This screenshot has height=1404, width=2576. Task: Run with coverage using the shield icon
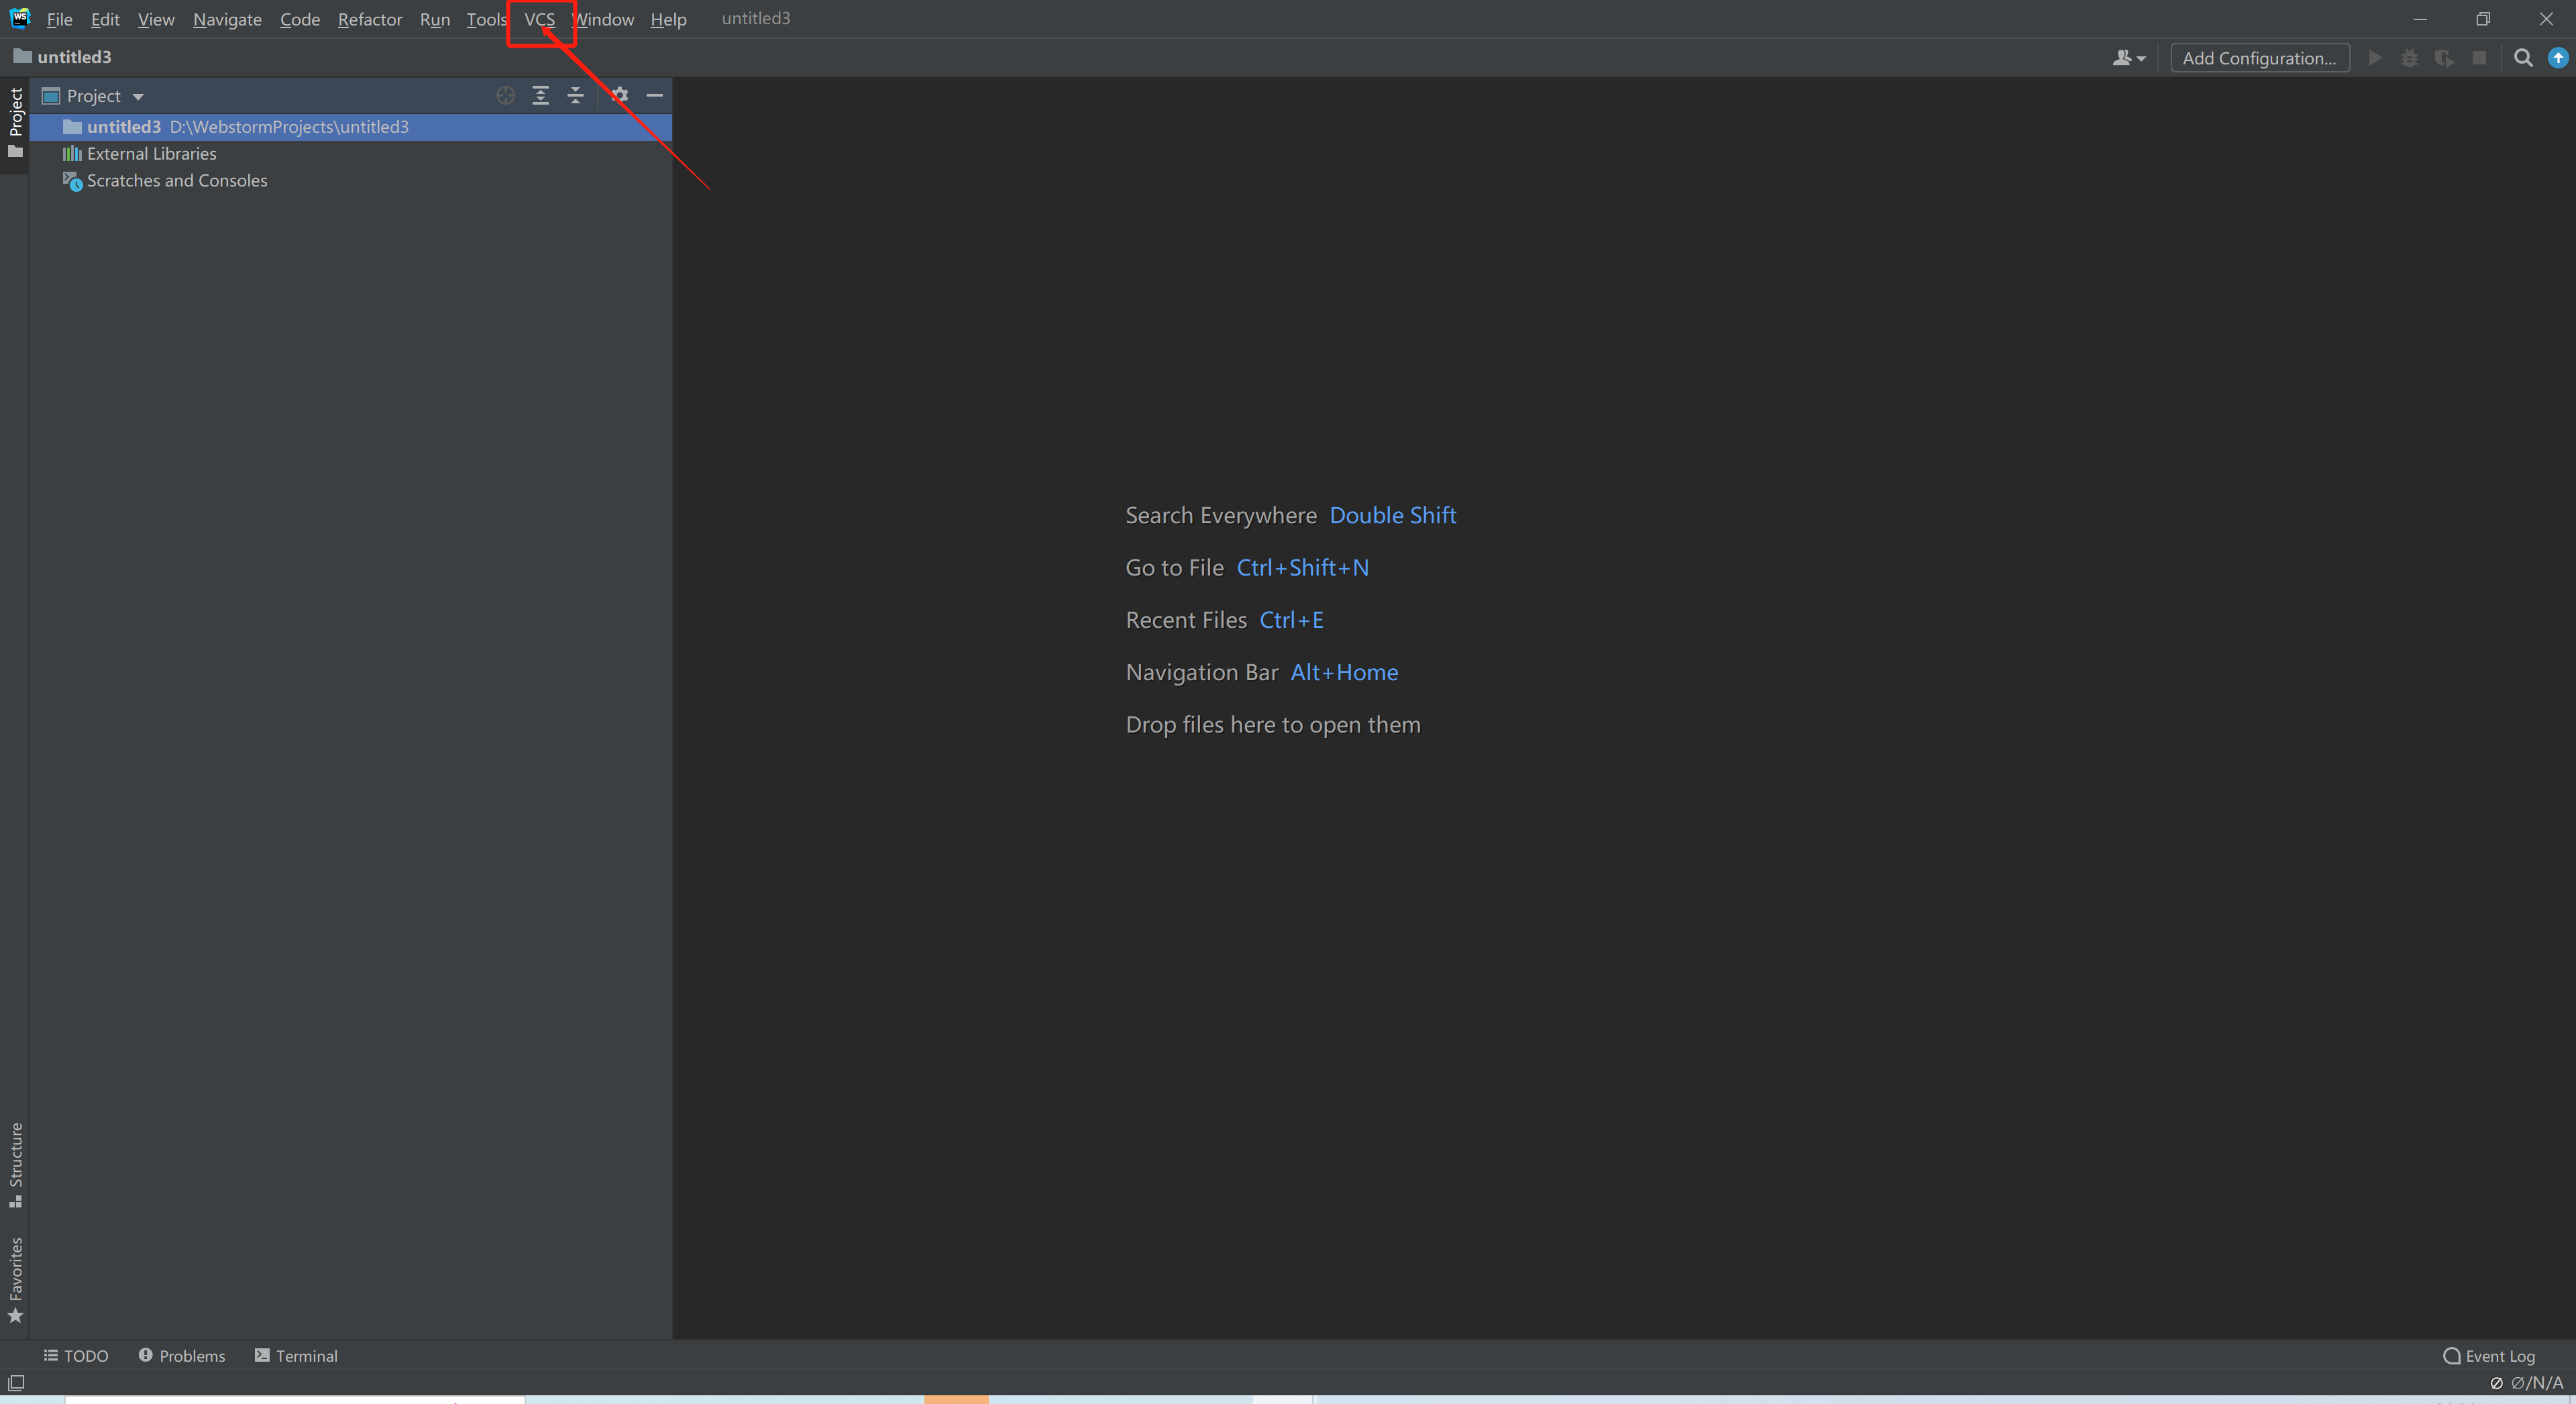point(2445,57)
